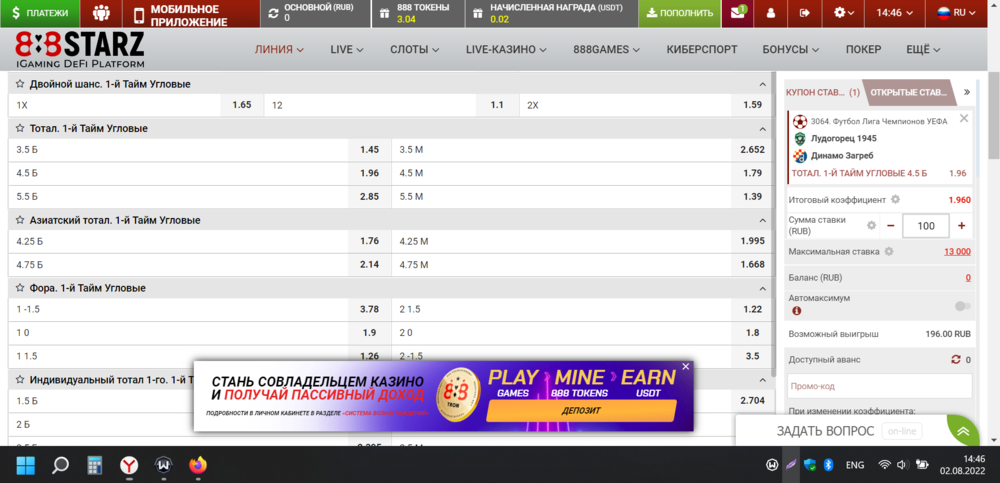This screenshot has width=1000, height=483.
Task: Click the 888 Токены gift icon
Action: pyautogui.click(x=384, y=13)
